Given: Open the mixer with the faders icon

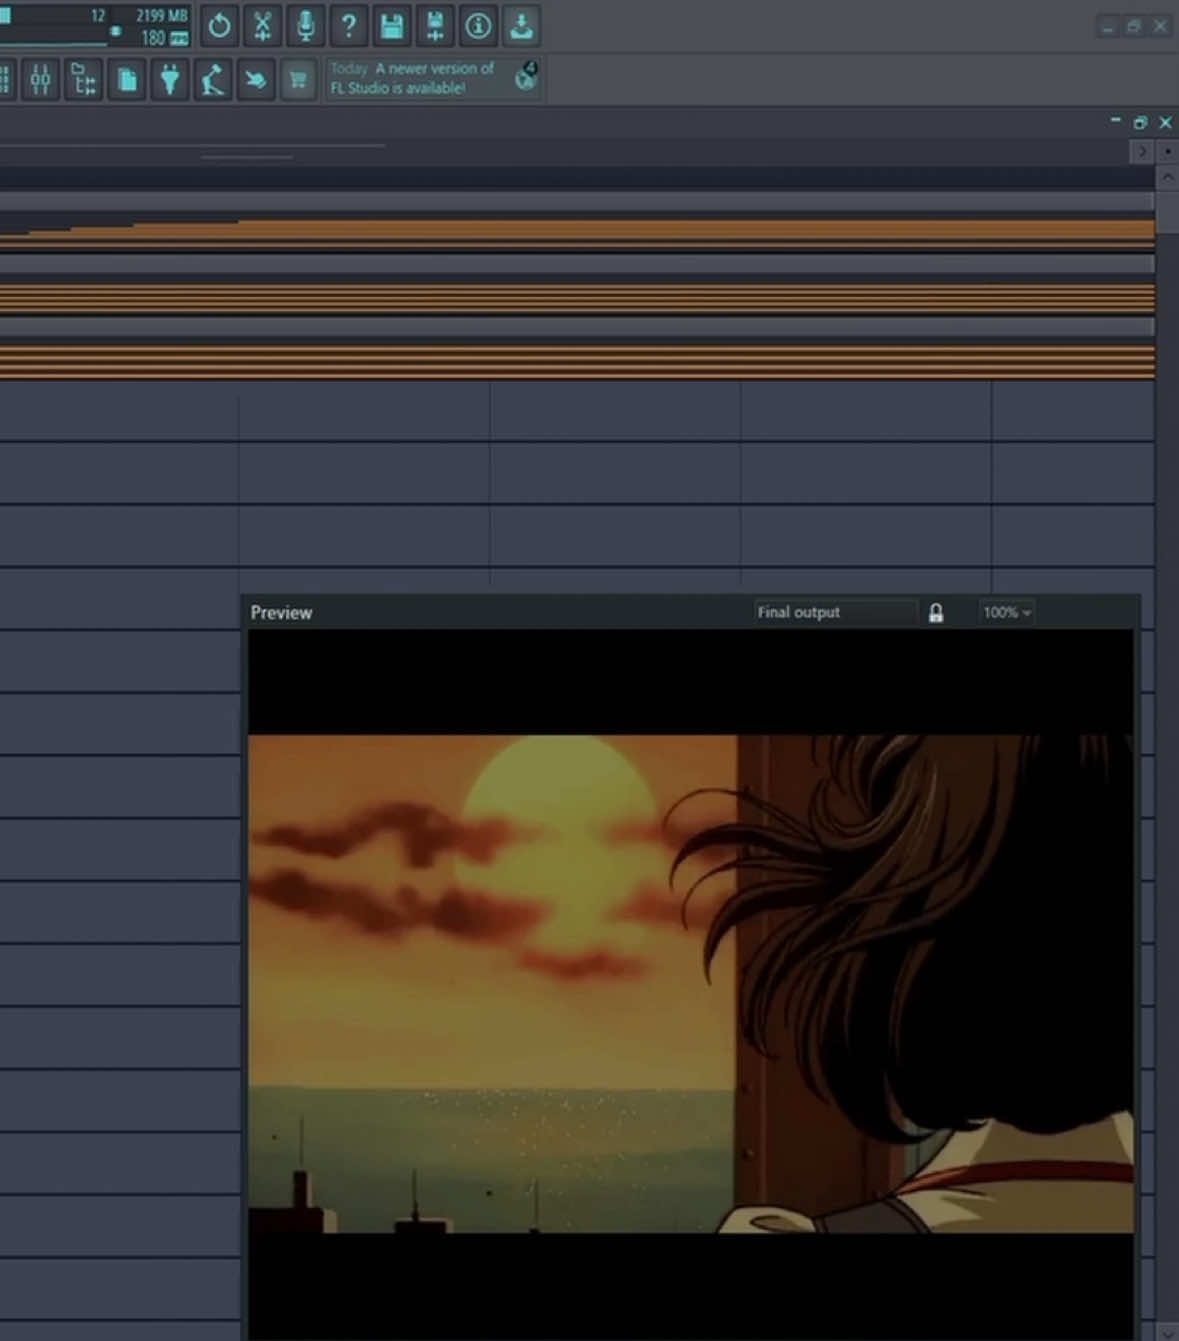Looking at the screenshot, I should (x=40, y=79).
